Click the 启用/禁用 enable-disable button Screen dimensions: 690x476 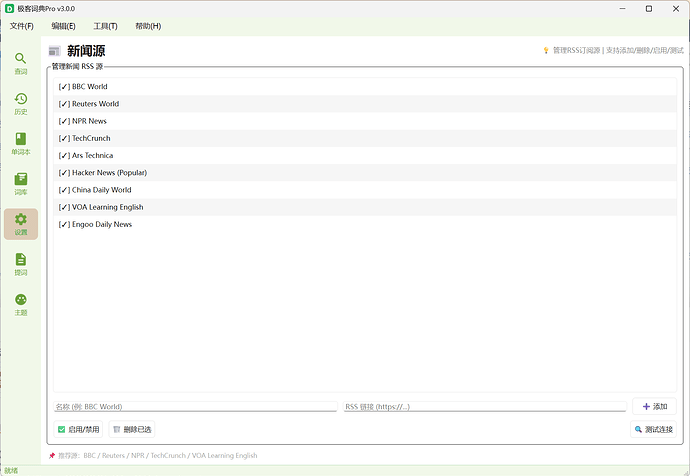[x=78, y=429]
